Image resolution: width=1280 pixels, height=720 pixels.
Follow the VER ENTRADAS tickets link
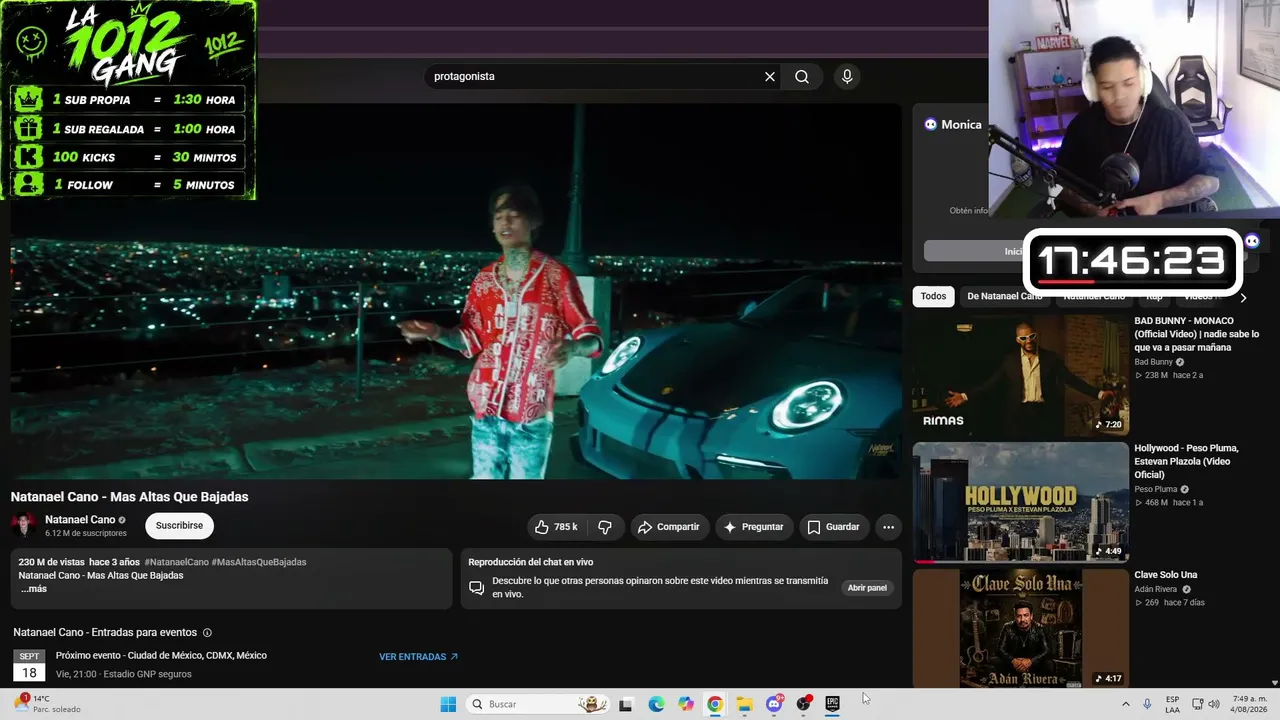[x=418, y=657]
